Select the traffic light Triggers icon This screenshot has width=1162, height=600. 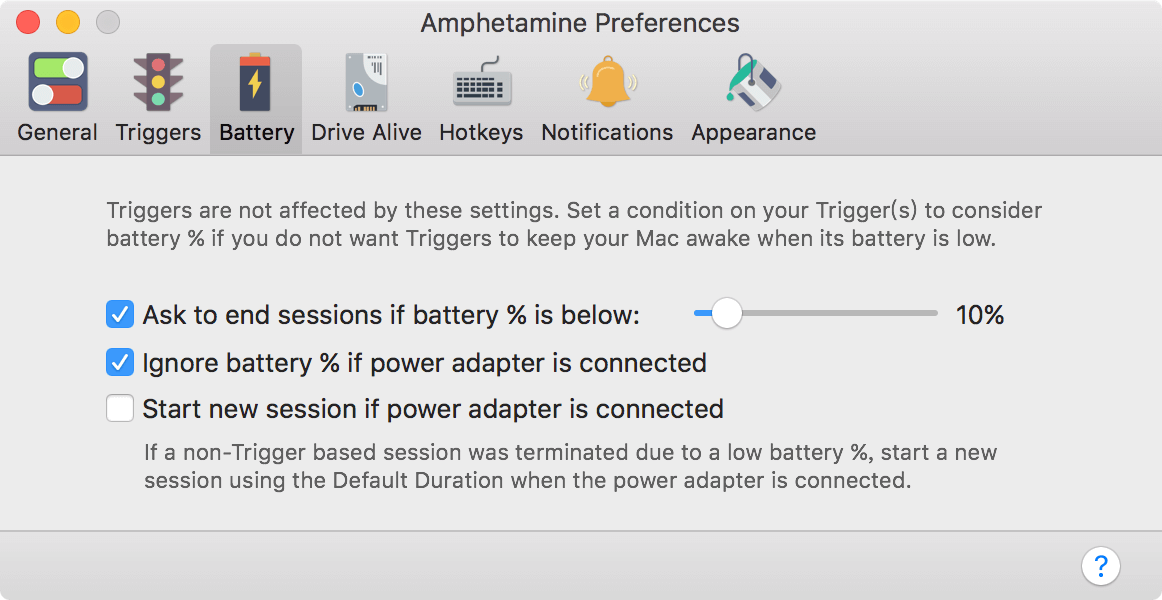click(x=158, y=82)
